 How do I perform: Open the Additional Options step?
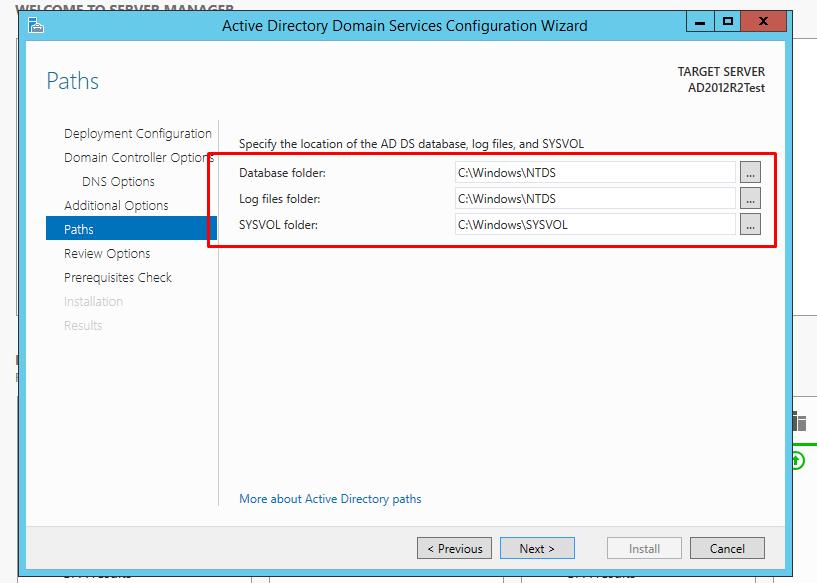(116, 205)
